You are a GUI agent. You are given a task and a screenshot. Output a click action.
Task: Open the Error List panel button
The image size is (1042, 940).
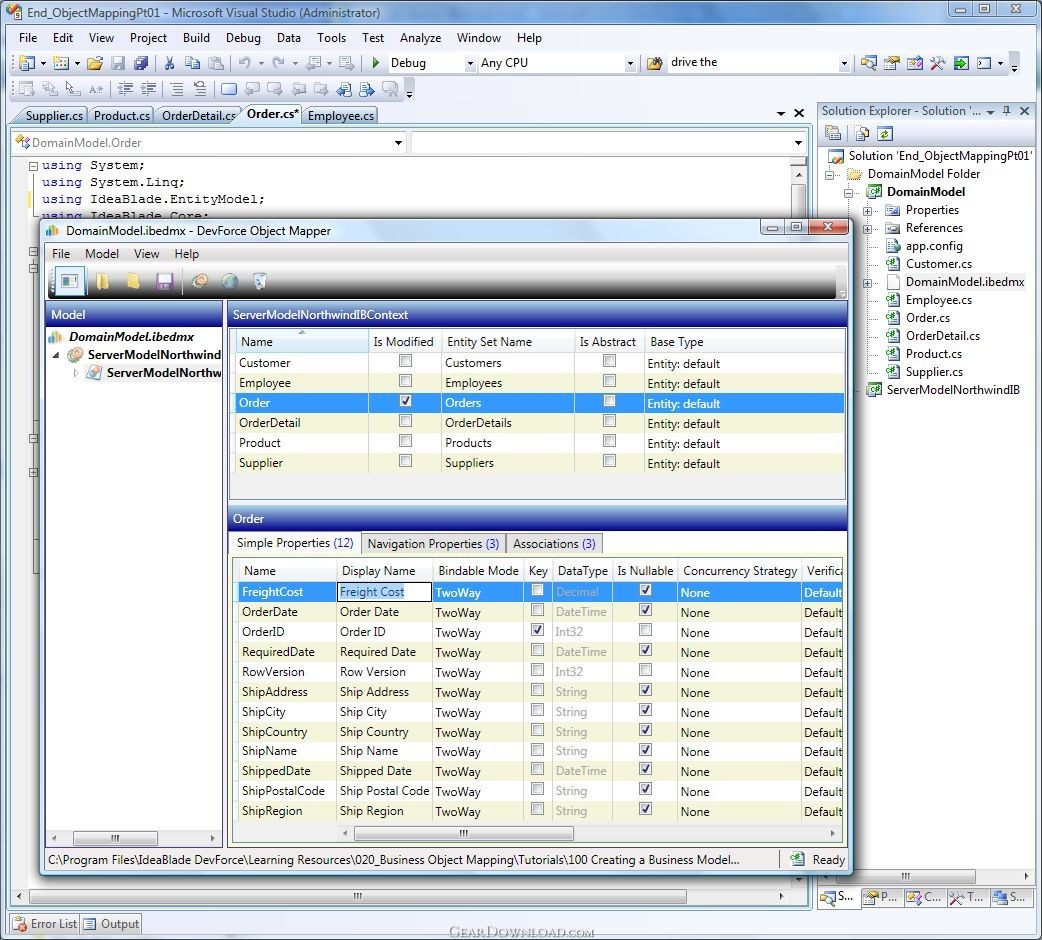(45, 924)
